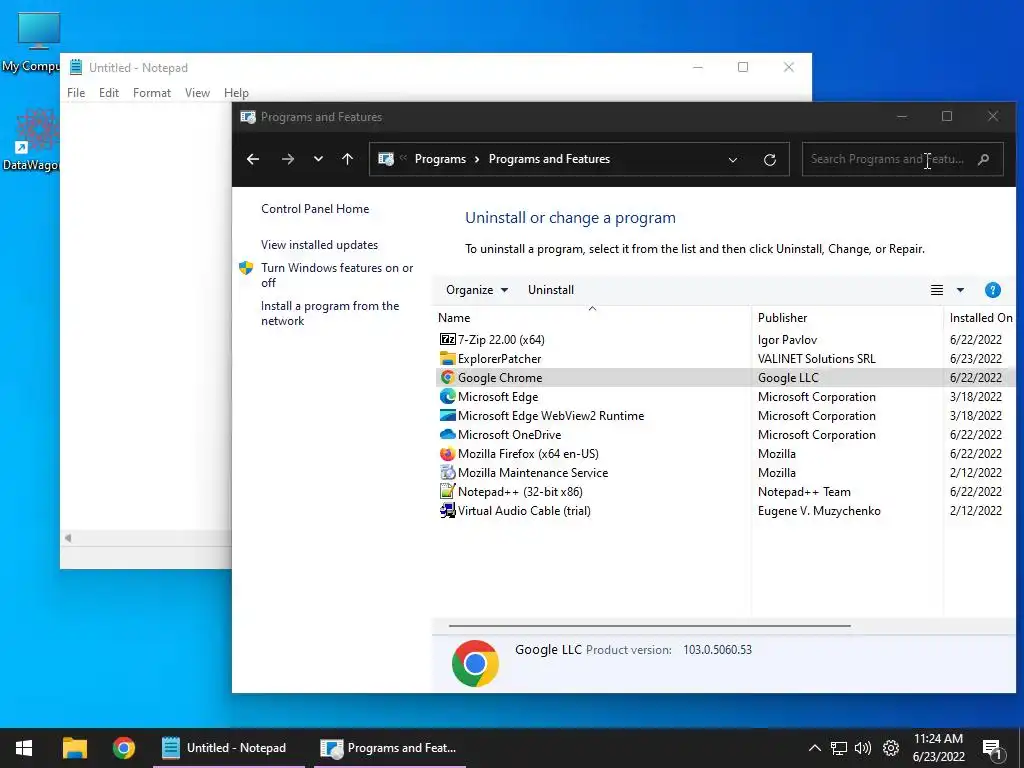1024x768 pixels.
Task: Click the Mozilla Firefox icon in list
Action: [x=447, y=453]
